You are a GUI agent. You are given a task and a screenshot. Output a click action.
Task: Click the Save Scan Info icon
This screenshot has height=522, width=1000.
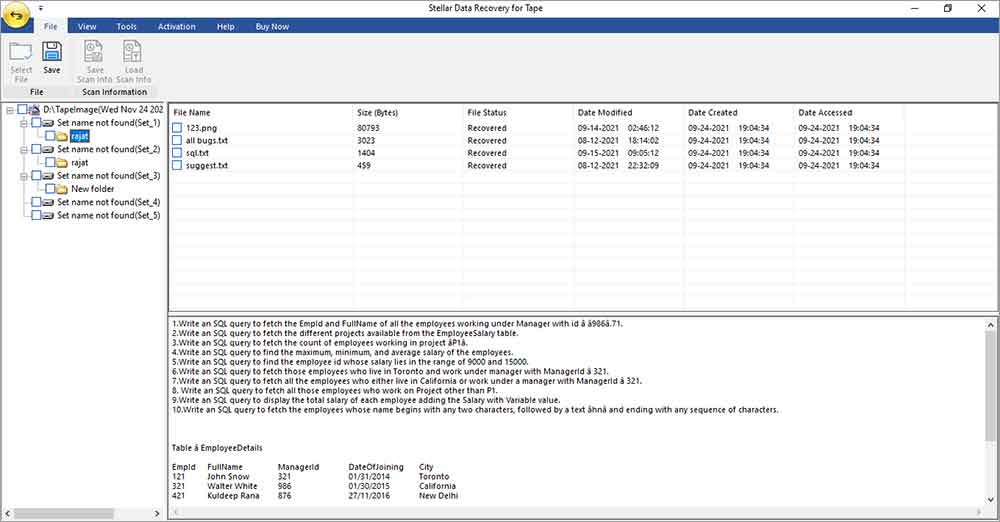pyautogui.click(x=94, y=53)
